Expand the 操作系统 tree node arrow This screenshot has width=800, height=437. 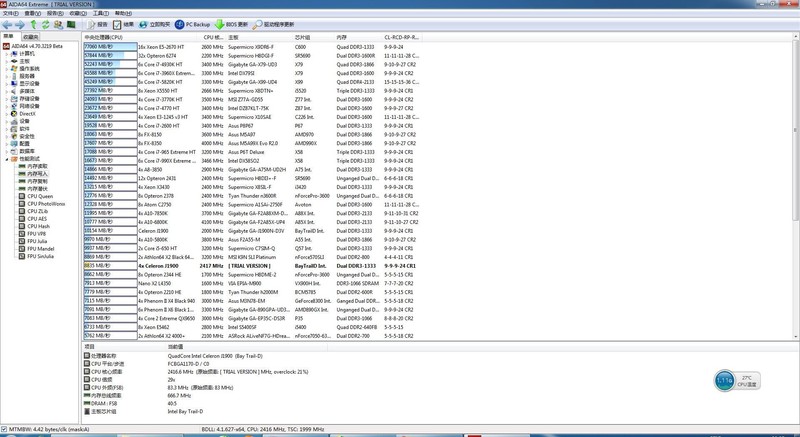7,68
